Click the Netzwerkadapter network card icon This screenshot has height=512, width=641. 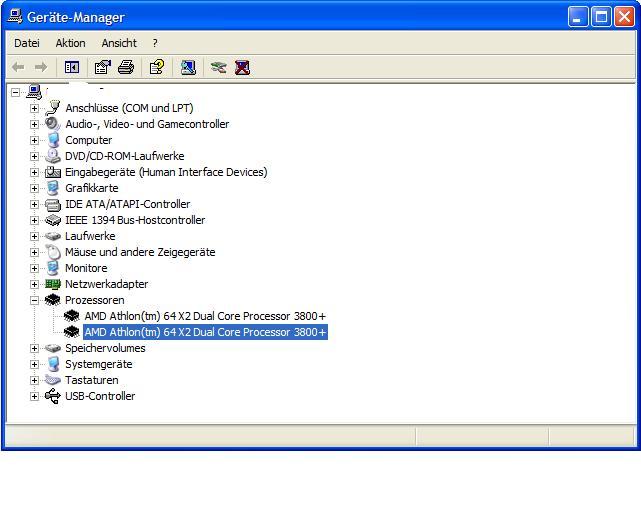[53, 284]
